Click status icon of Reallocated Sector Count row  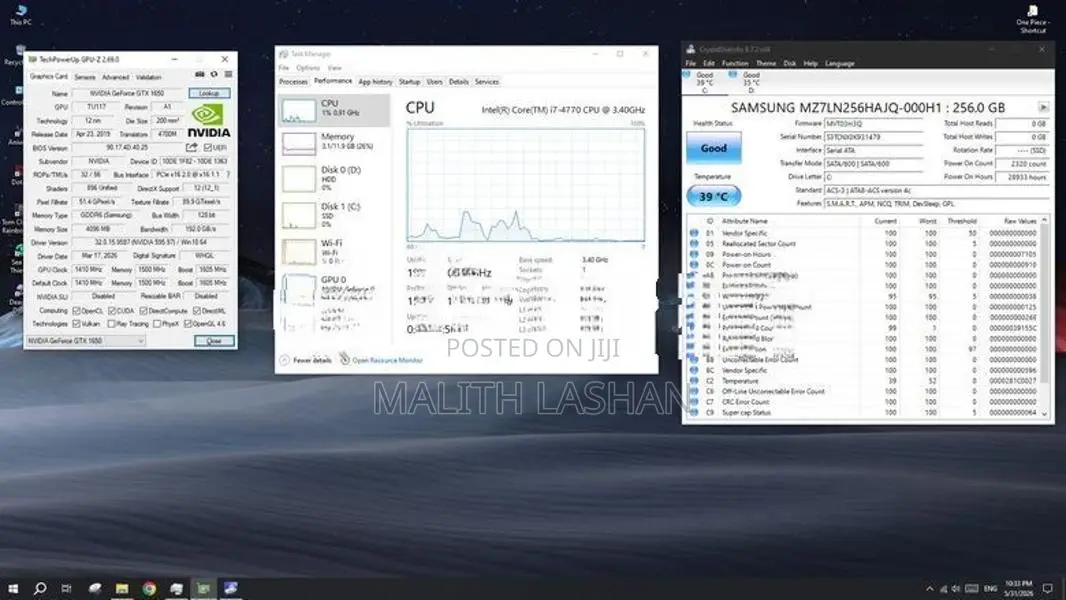[693, 243]
